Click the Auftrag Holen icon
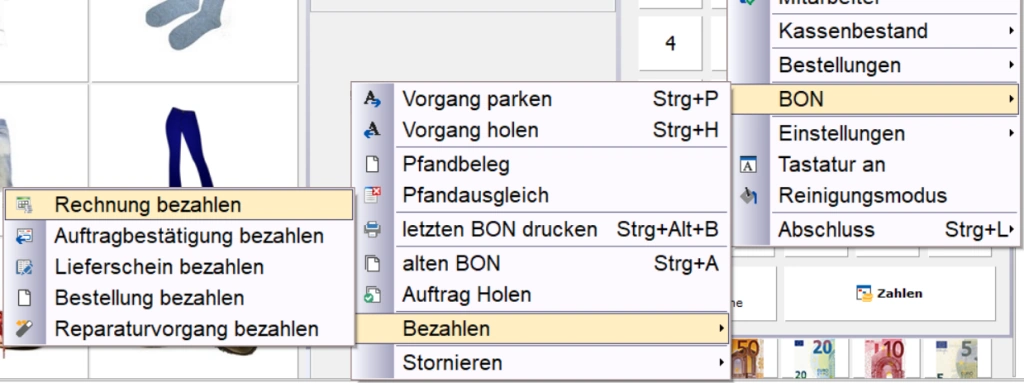Image resolution: width=1024 pixels, height=383 pixels. click(x=372, y=295)
